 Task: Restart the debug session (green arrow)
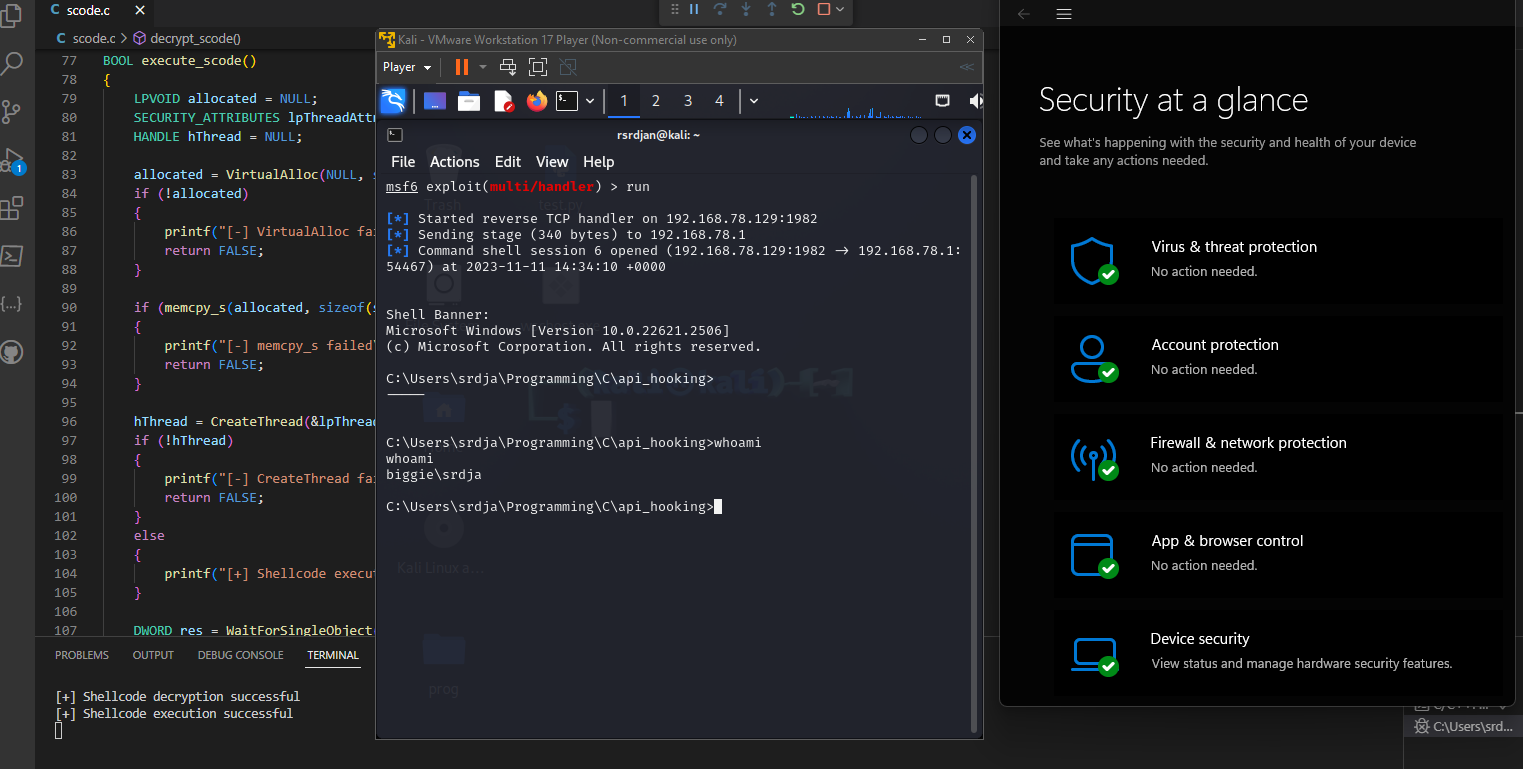798,9
